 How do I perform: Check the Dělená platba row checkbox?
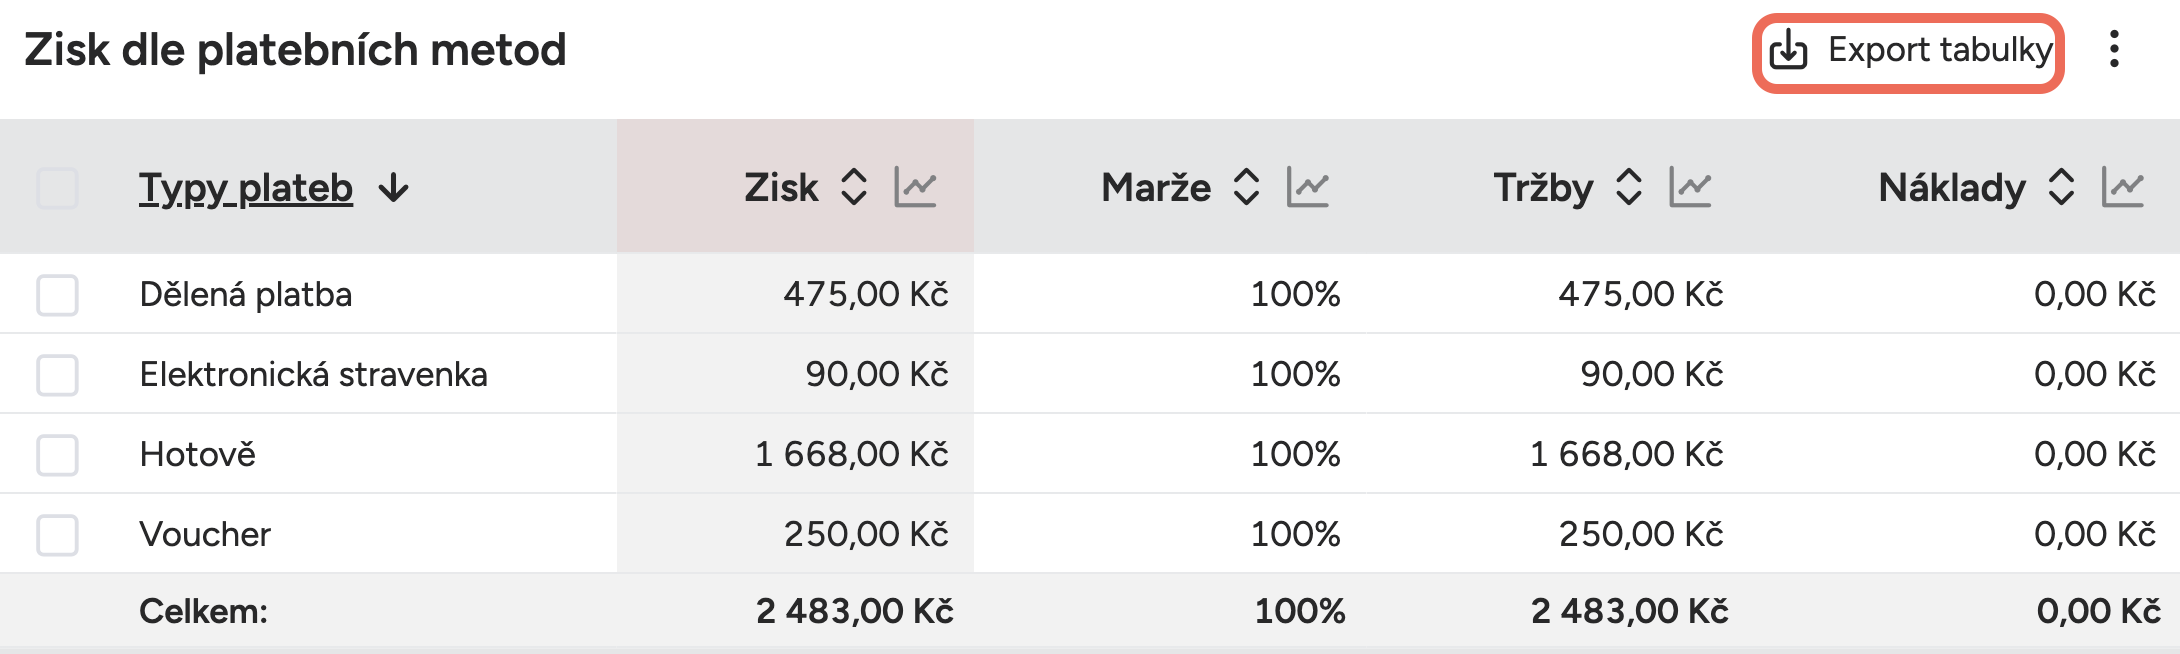(57, 295)
